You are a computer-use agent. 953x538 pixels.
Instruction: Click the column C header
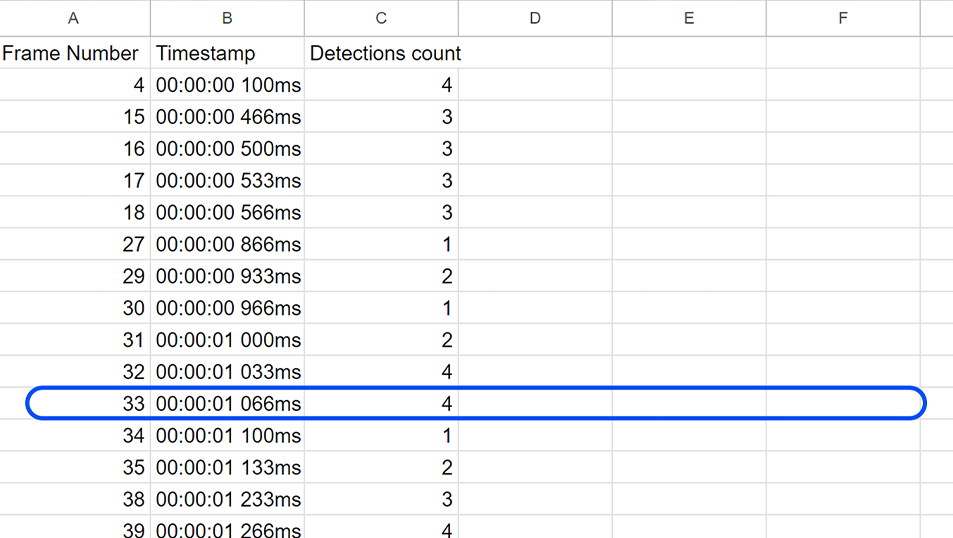coord(381,18)
